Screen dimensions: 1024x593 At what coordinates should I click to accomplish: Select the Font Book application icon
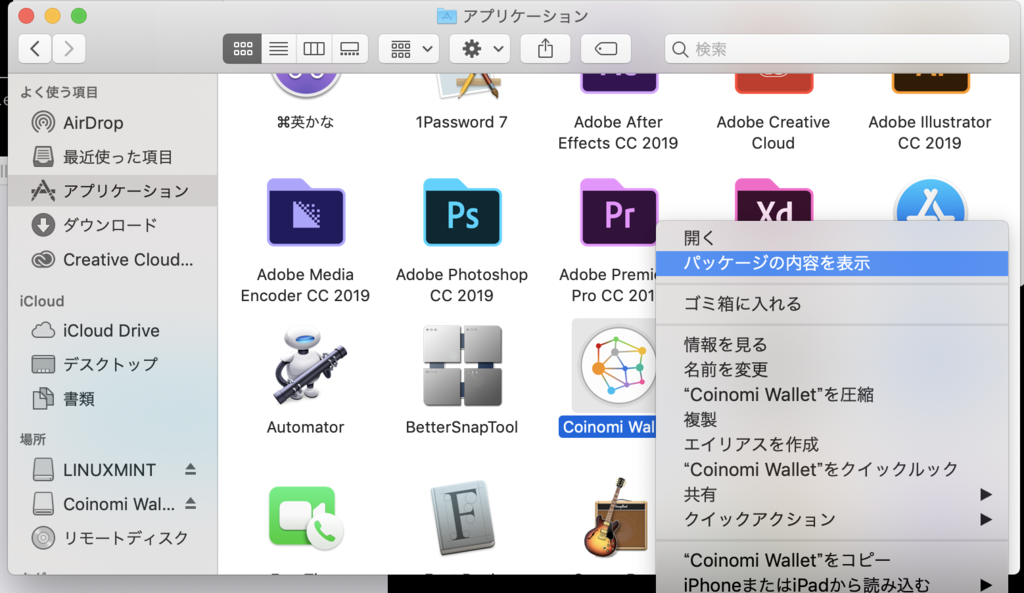(462, 518)
